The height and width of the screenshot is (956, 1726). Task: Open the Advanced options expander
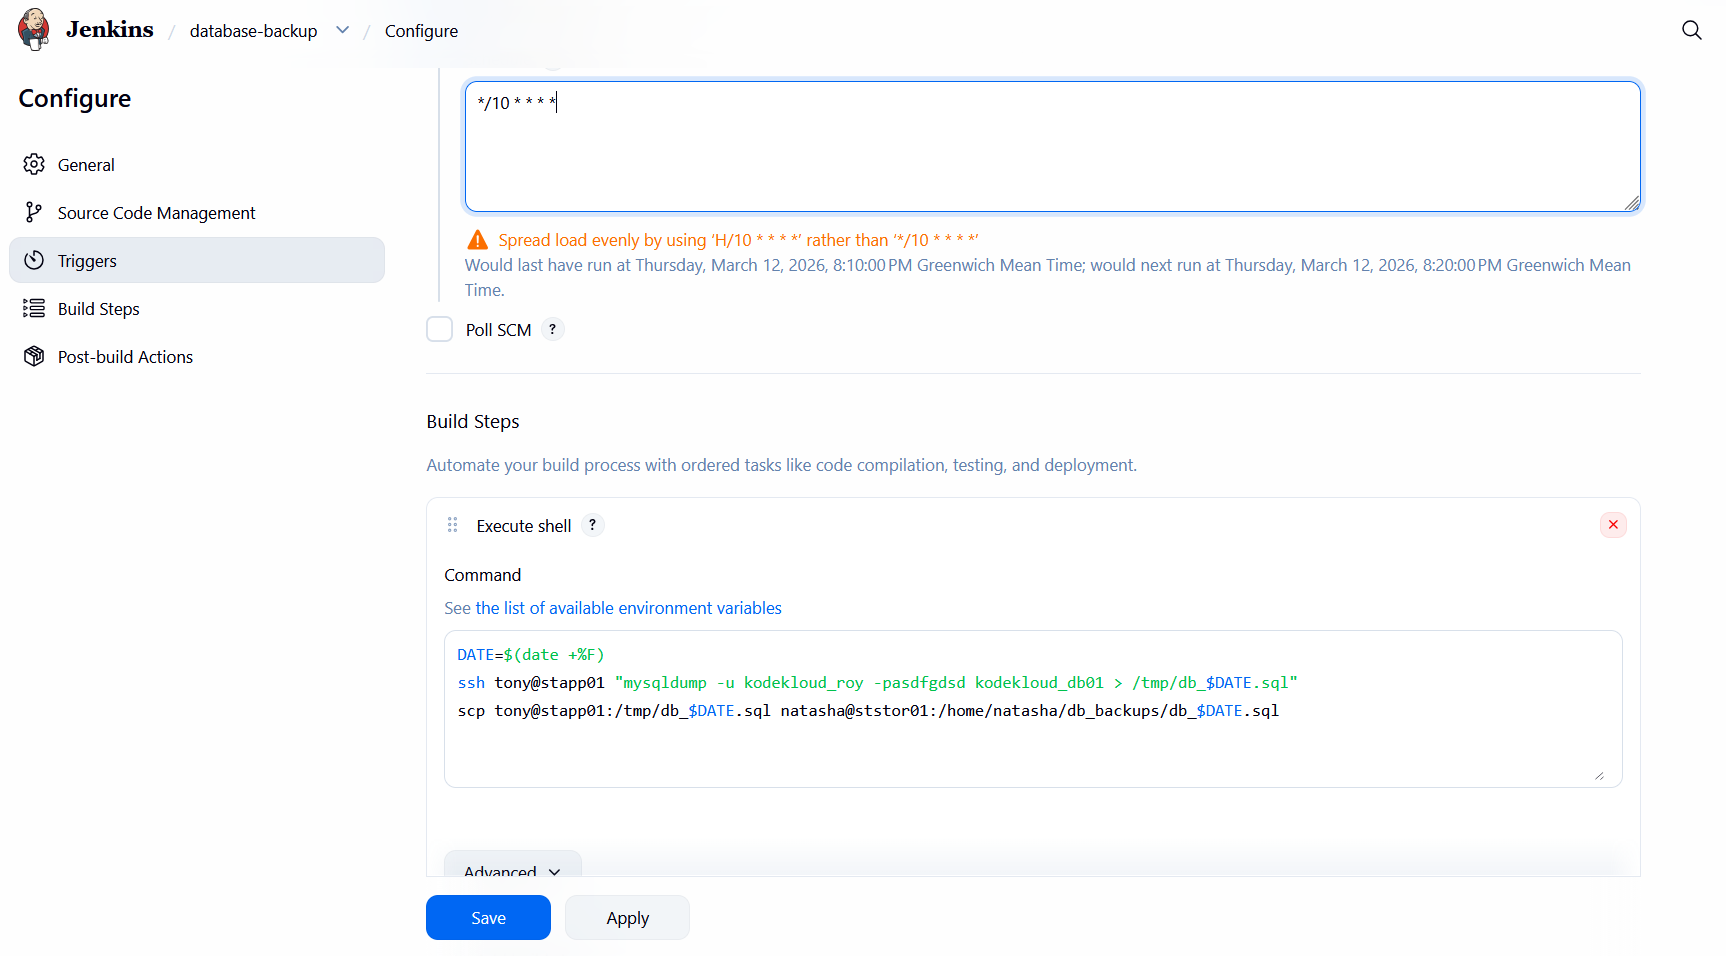[512, 871]
